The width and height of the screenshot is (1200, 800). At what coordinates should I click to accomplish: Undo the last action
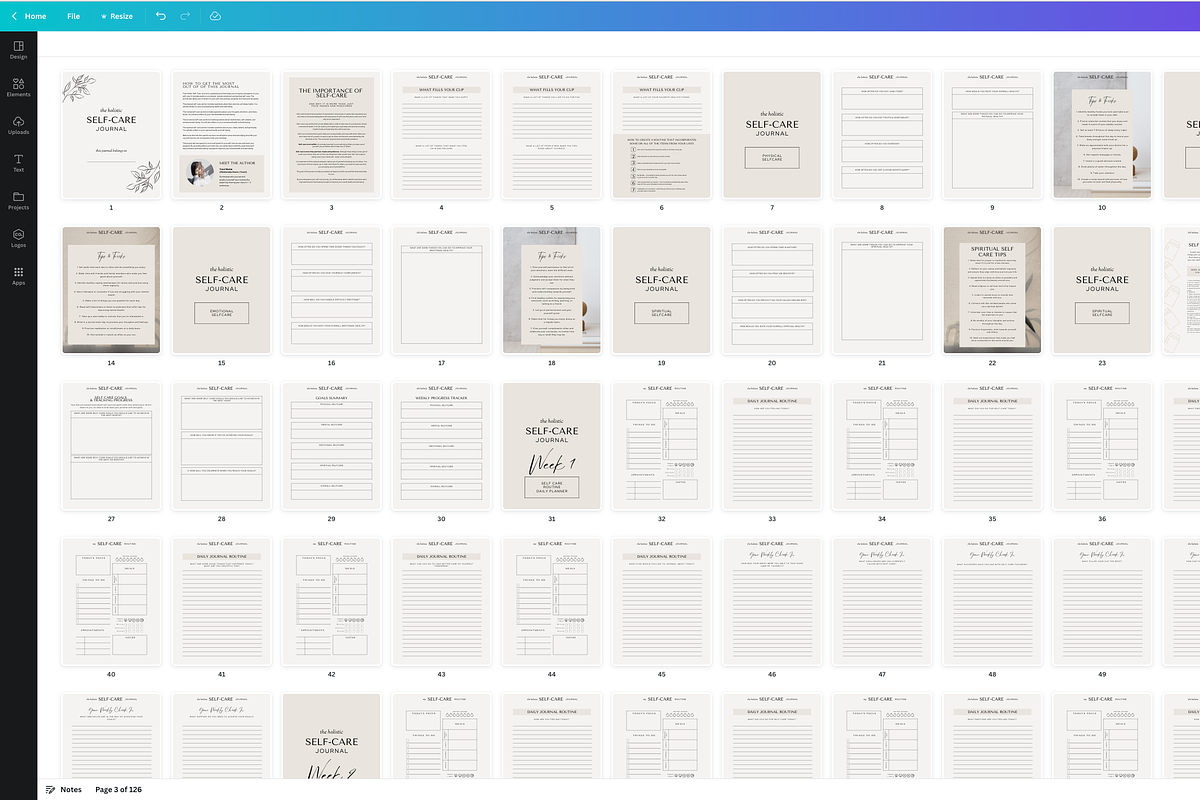pos(160,16)
